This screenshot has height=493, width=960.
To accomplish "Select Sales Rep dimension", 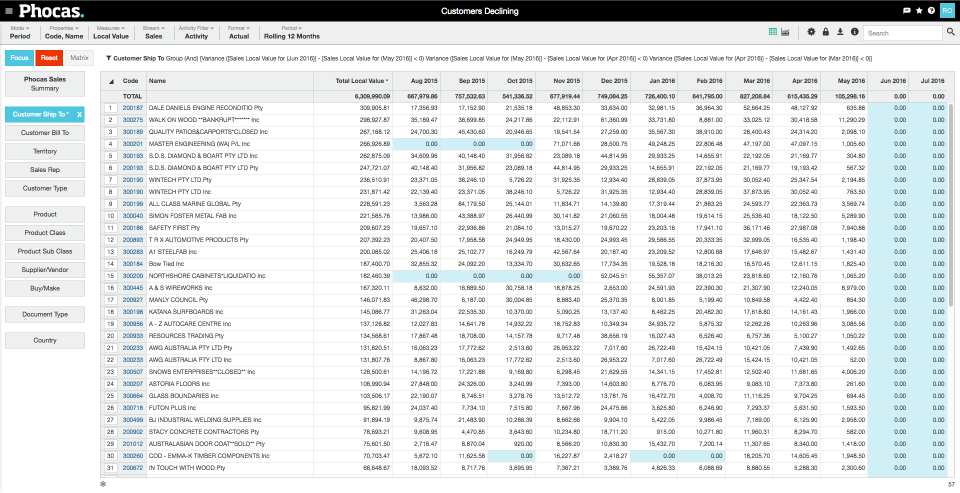I will coord(45,170).
